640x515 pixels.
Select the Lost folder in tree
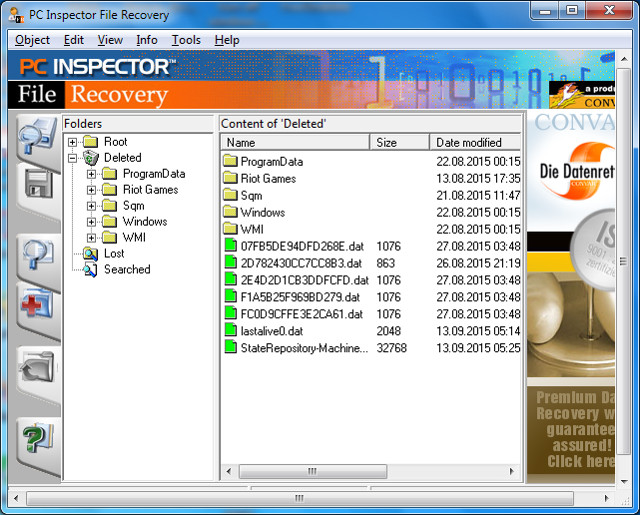(114, 254)
